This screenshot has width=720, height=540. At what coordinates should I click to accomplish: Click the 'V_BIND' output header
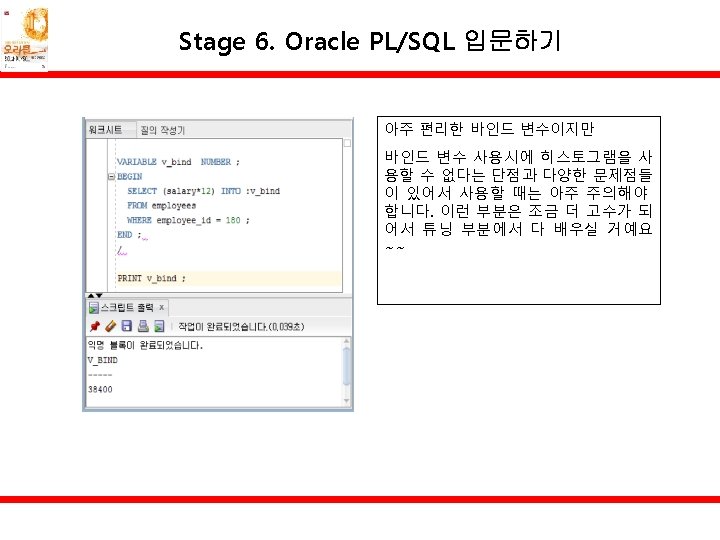click(x=103, y=360)
